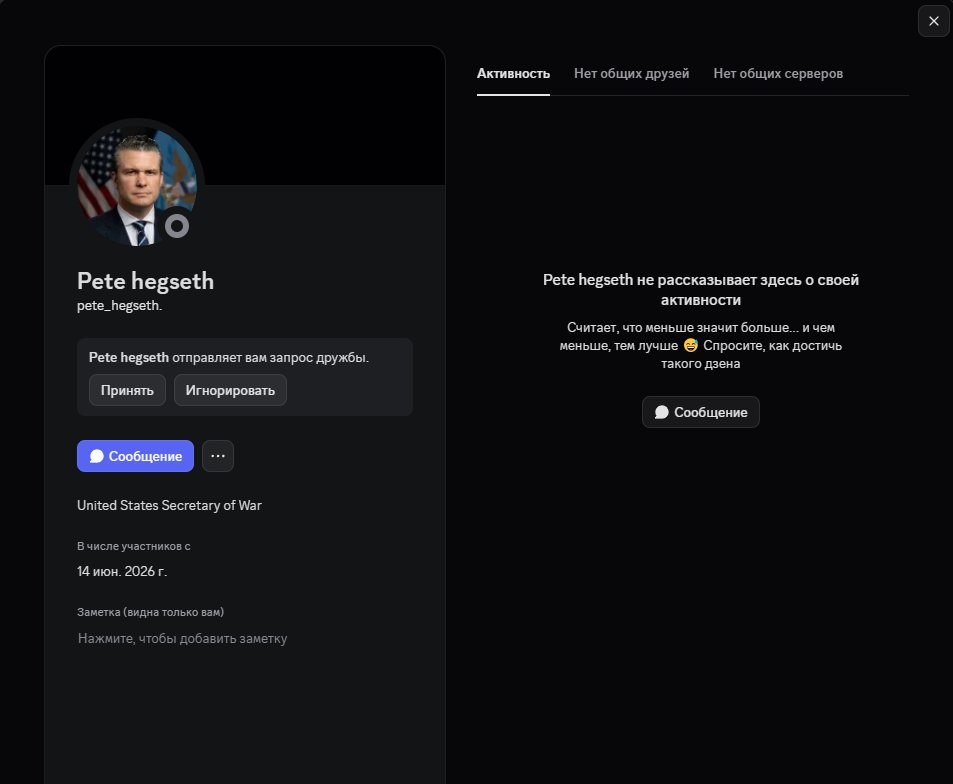Accept friend request with Принять
Viewport: 953px width, 784px height.
127,390
